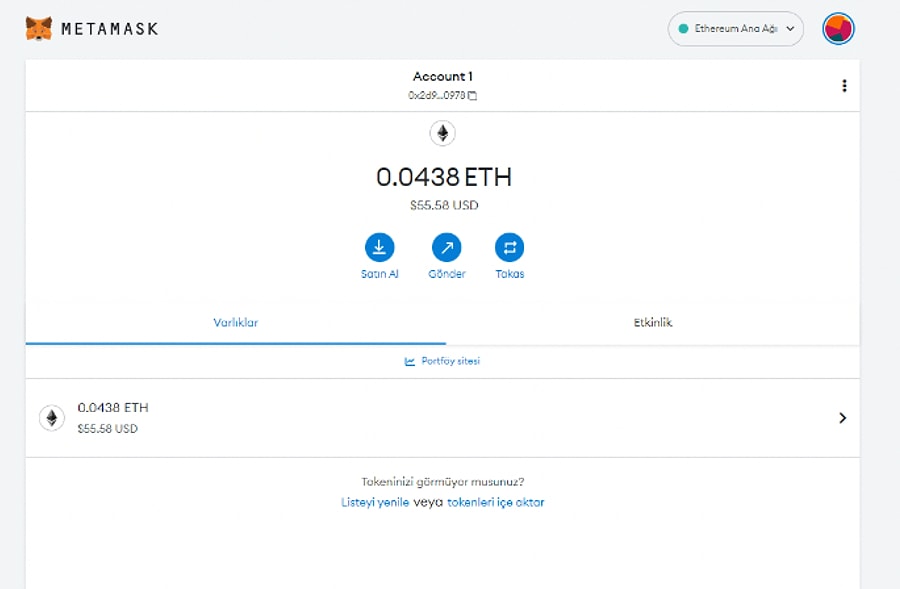Click the Portföy sitesi link
The height and width of the screenshot is (589, 900).
pos(452,362)
